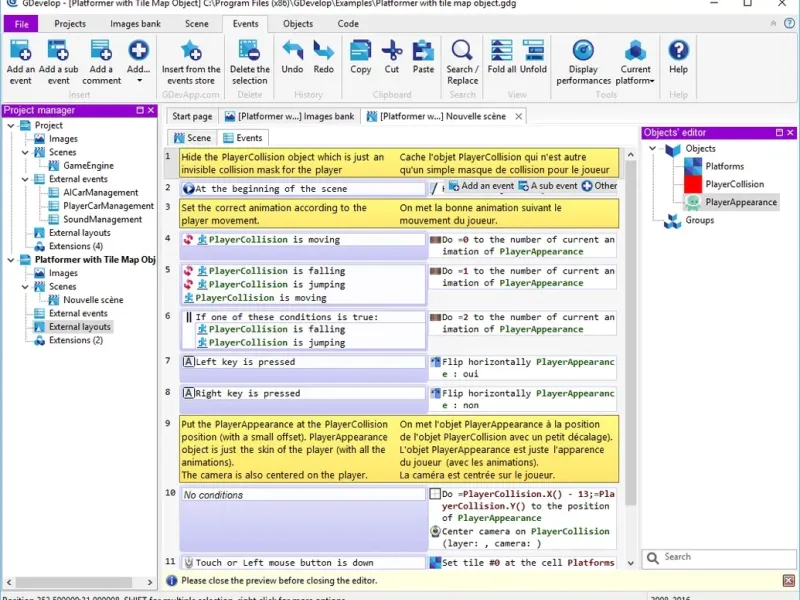800x600 pixels.
Task: Click Project manager horizontal scrollbar
Action: 74,582
